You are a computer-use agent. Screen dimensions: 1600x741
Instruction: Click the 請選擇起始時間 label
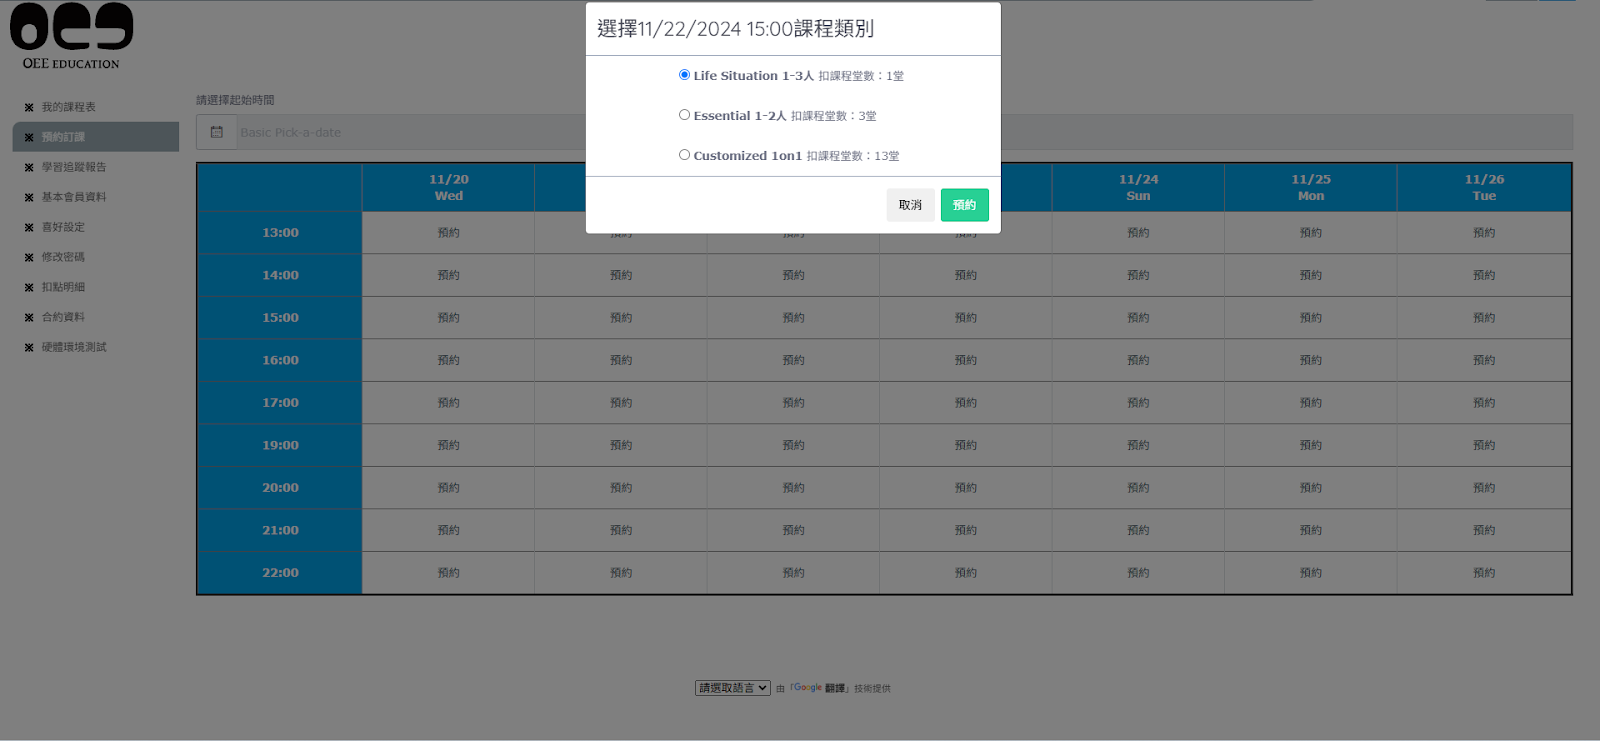click(235, 100)
